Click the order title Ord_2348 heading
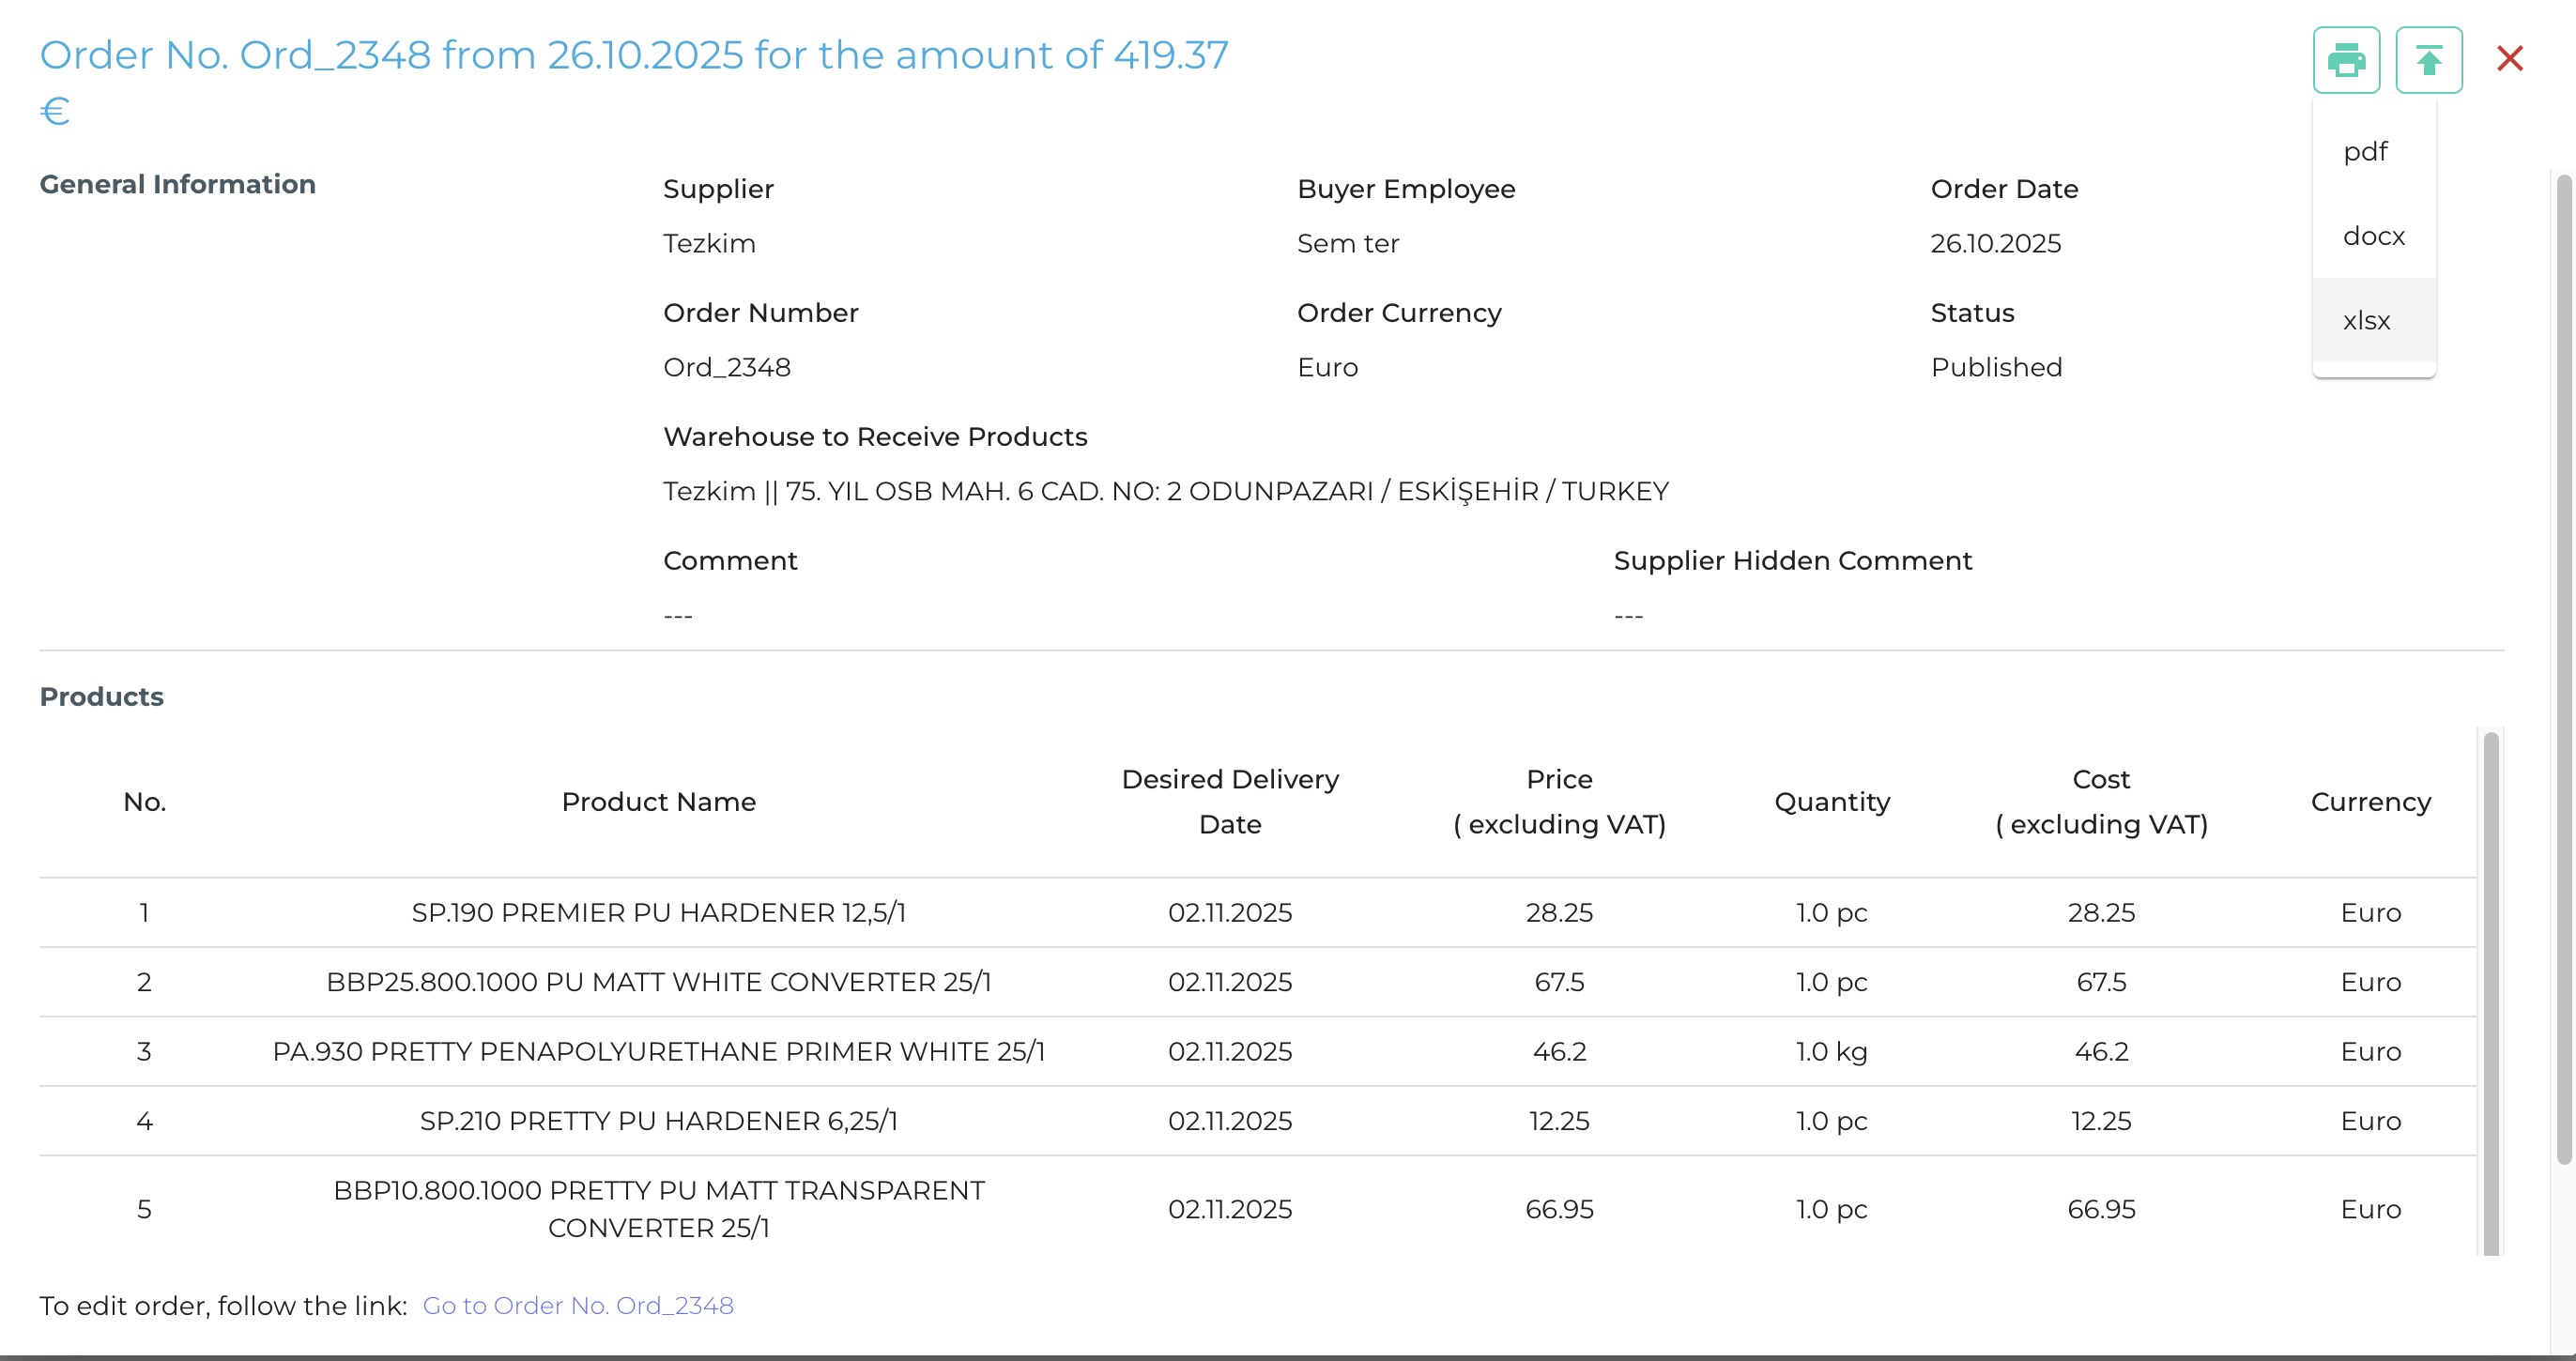The width and height of the screenshot is (2576, 1361). coord(636,55)
